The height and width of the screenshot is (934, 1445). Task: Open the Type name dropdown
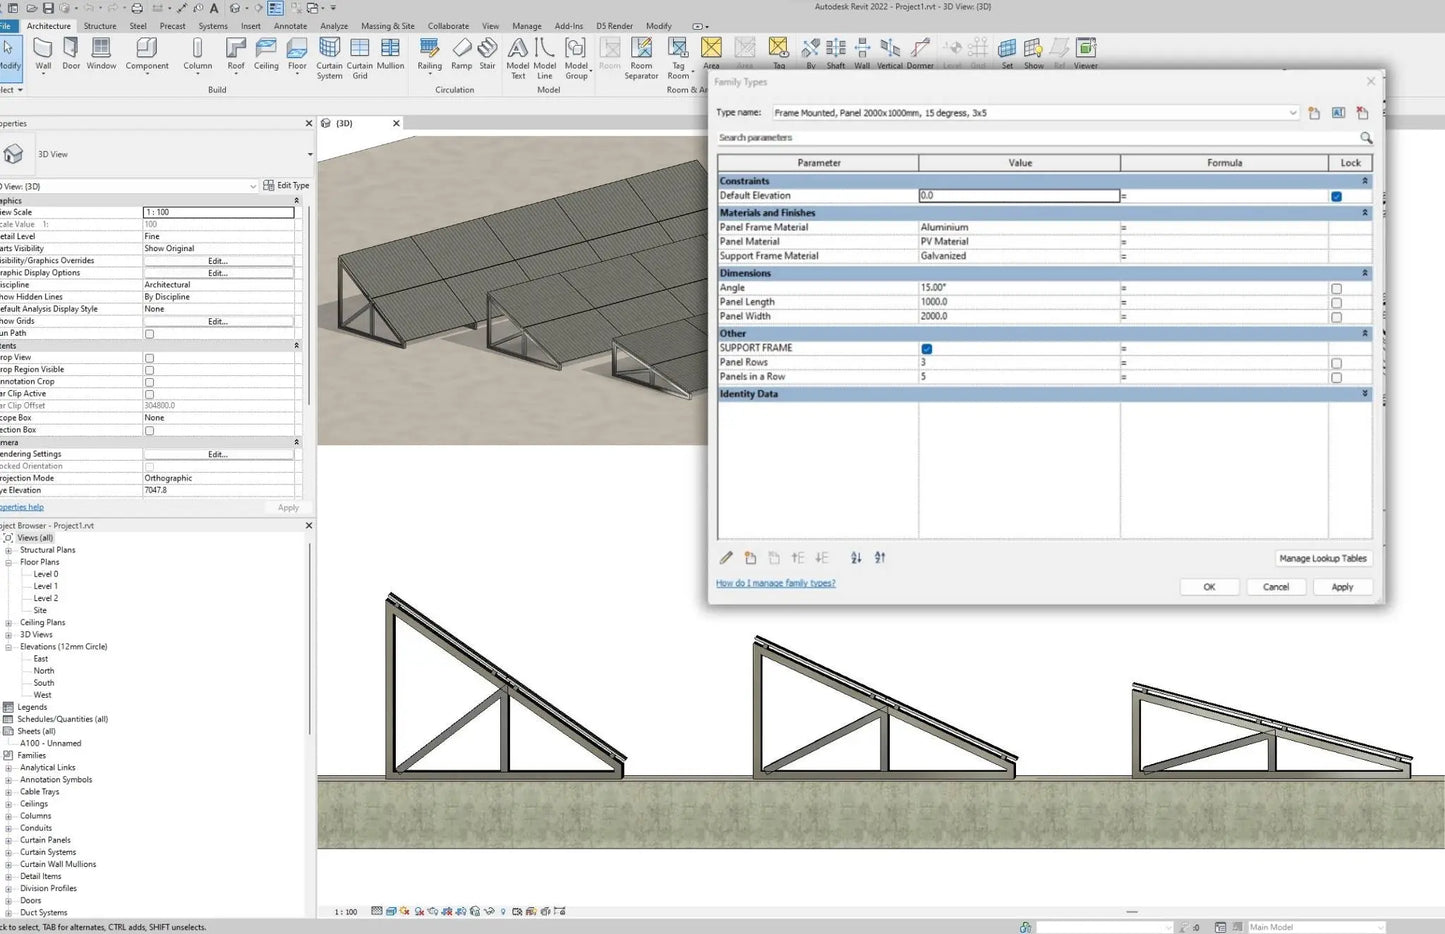[x=1292, y=113]
